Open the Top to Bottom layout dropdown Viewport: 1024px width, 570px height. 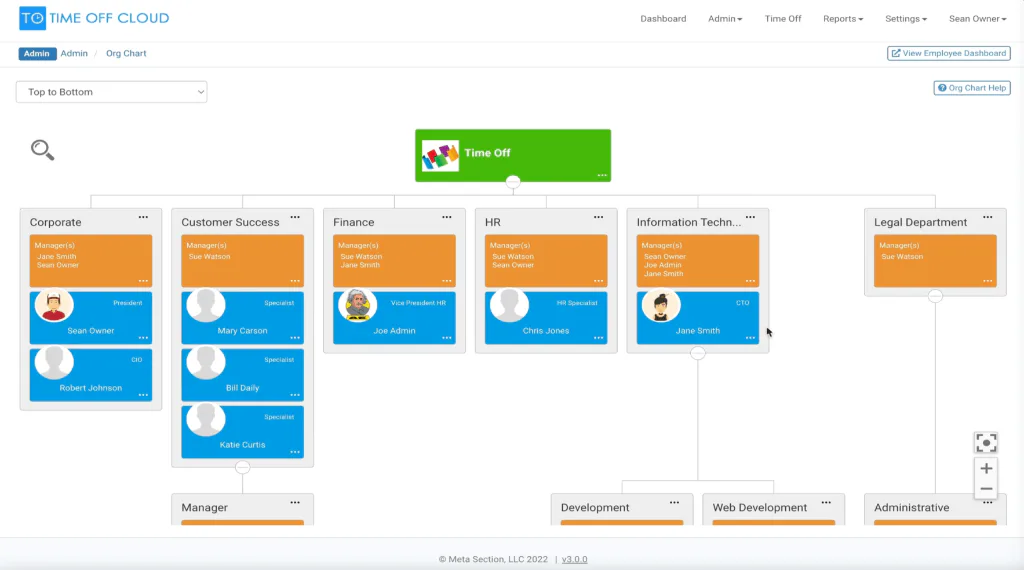click(x=112, y=92)
